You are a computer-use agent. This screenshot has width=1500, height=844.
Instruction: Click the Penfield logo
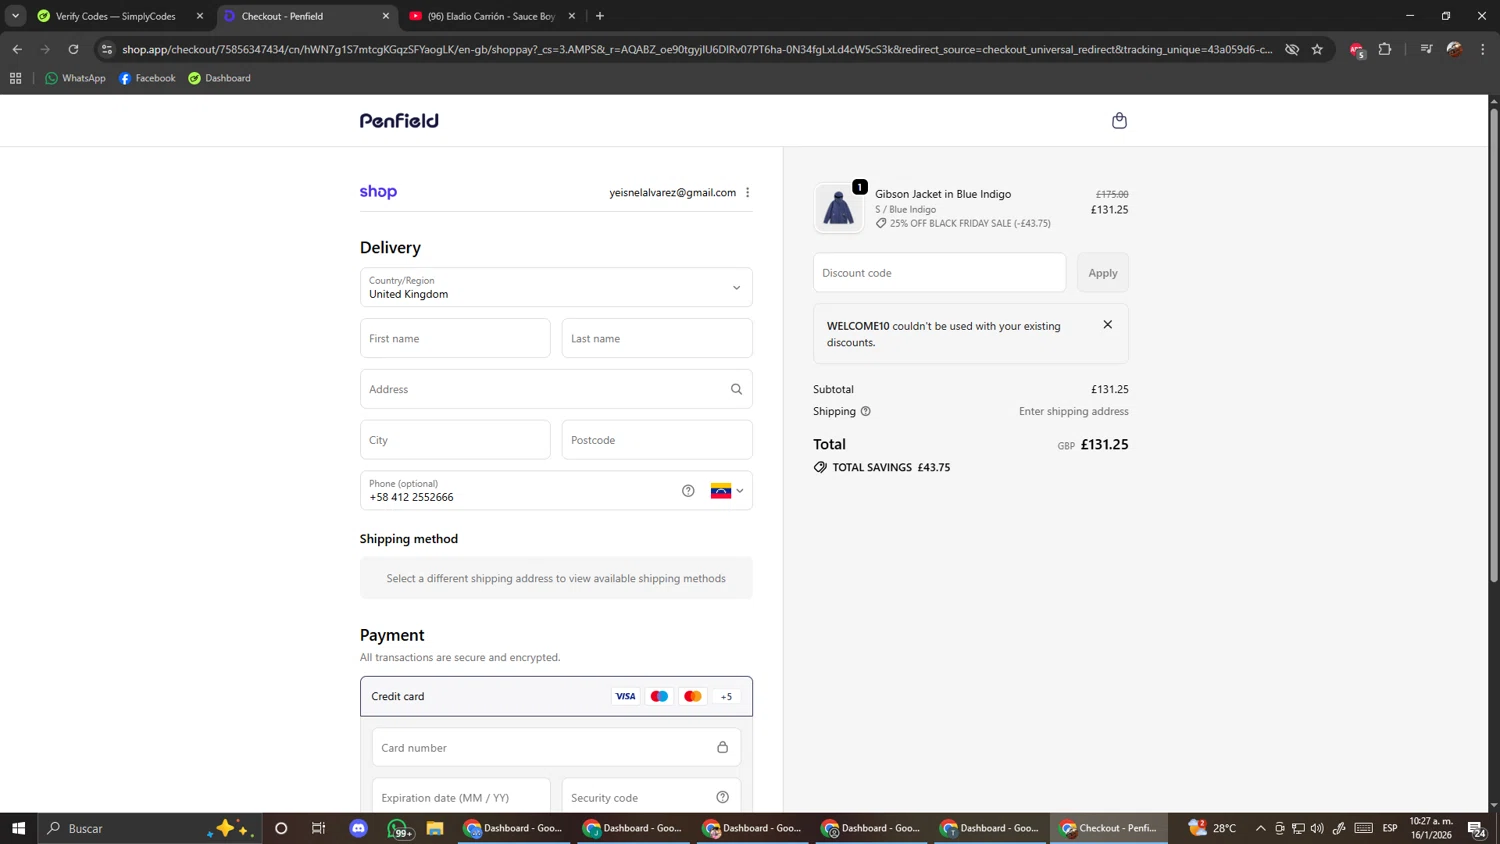tap(399, 121)
